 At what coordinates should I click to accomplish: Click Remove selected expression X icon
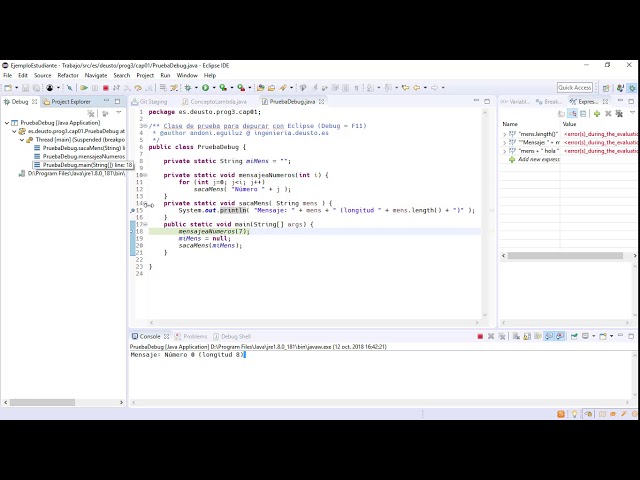pos(608,113)
